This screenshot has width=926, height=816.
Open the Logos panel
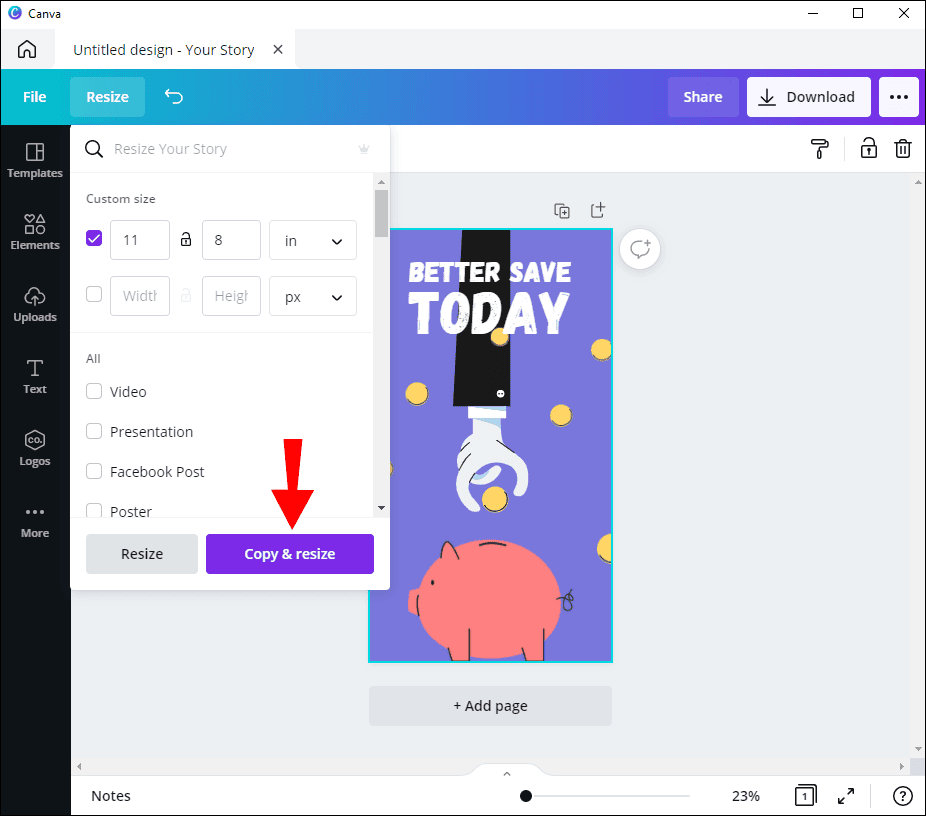tap(34, 448)
